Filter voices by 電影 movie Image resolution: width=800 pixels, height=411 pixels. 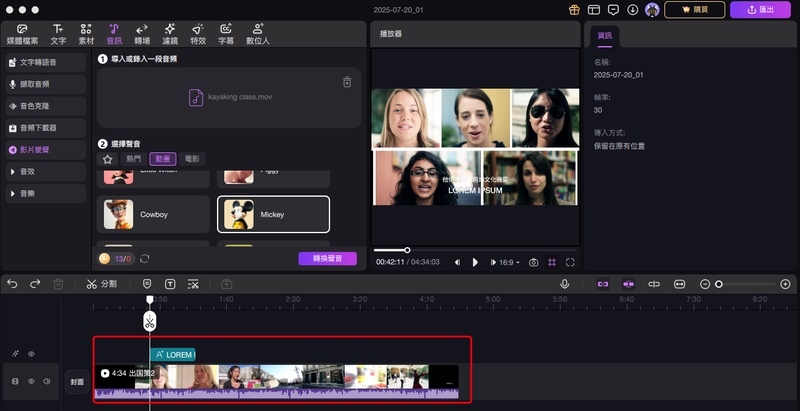coord(192,159)
